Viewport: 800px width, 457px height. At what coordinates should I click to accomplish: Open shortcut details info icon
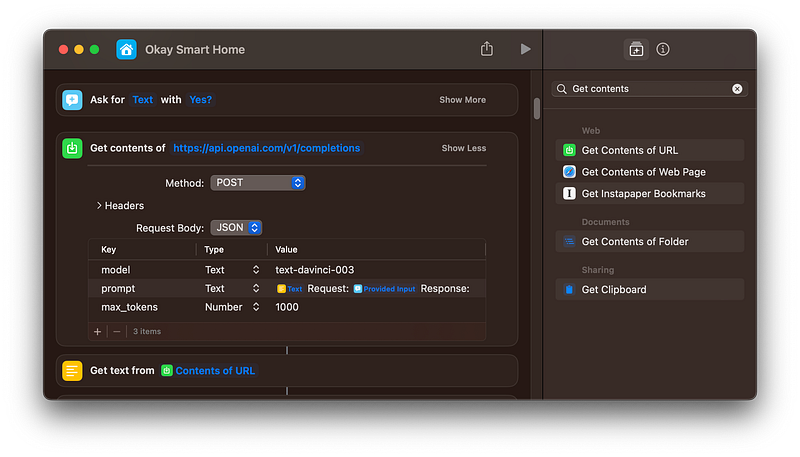click(x=663, y=49)
